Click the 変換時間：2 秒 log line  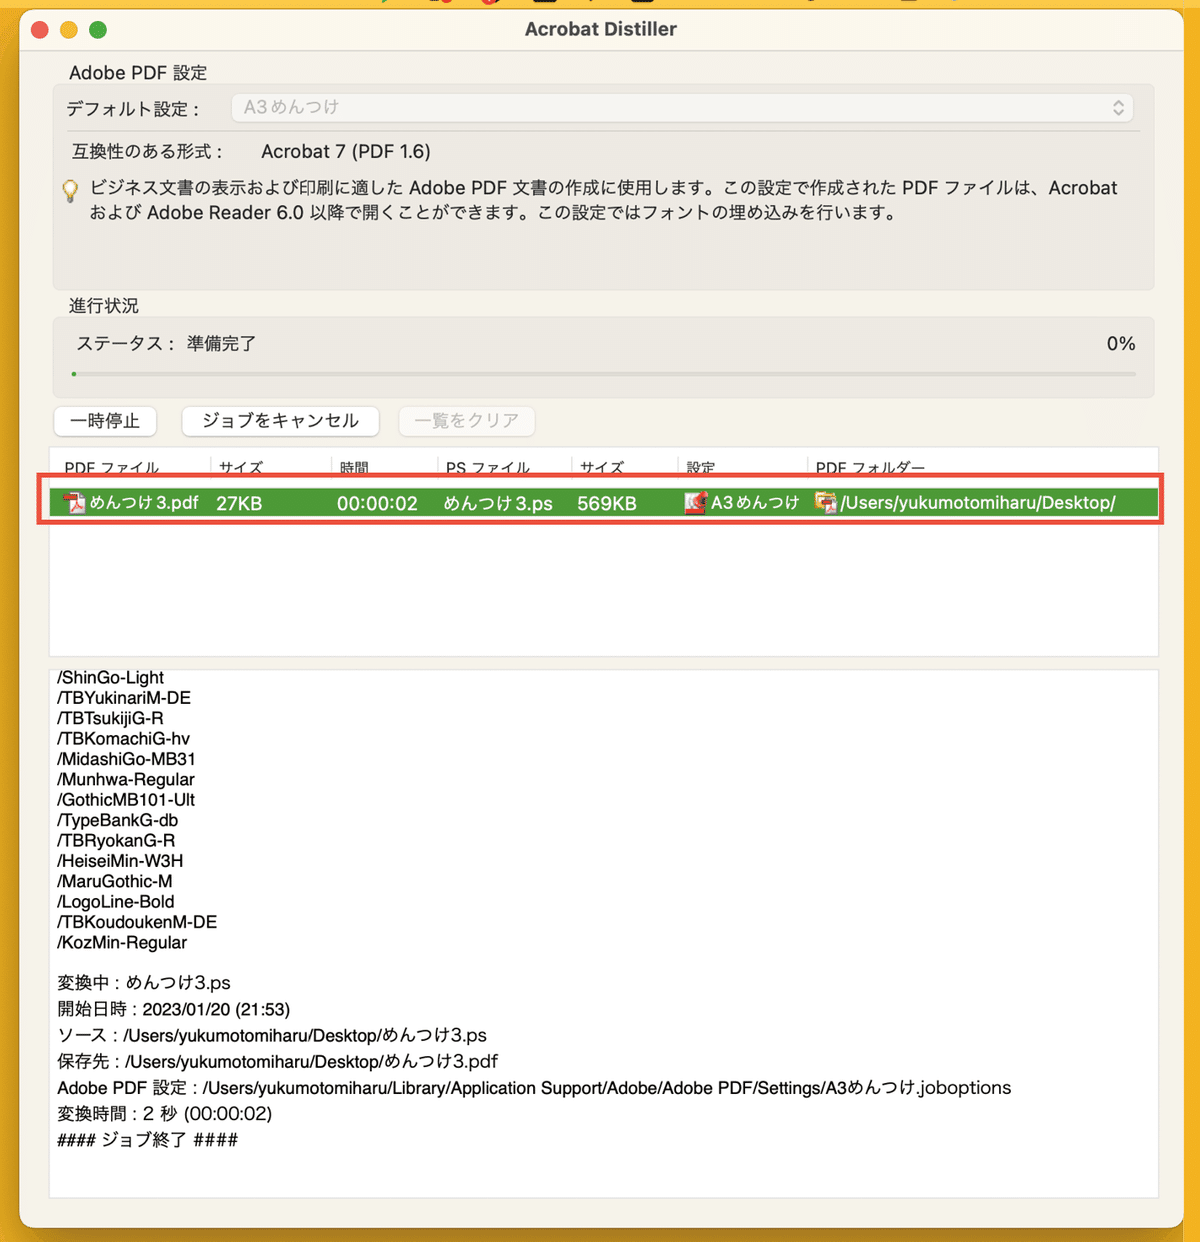[165, 1113]
